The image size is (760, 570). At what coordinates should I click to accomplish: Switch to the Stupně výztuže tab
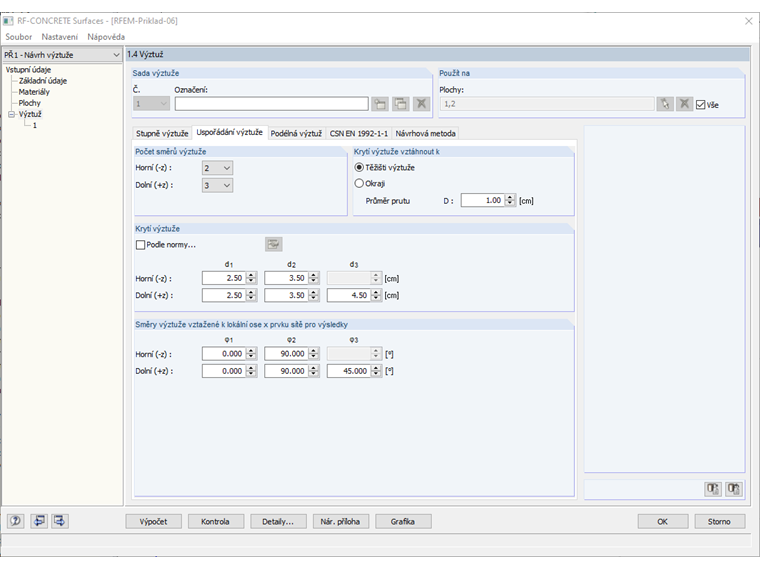point(162,133)
